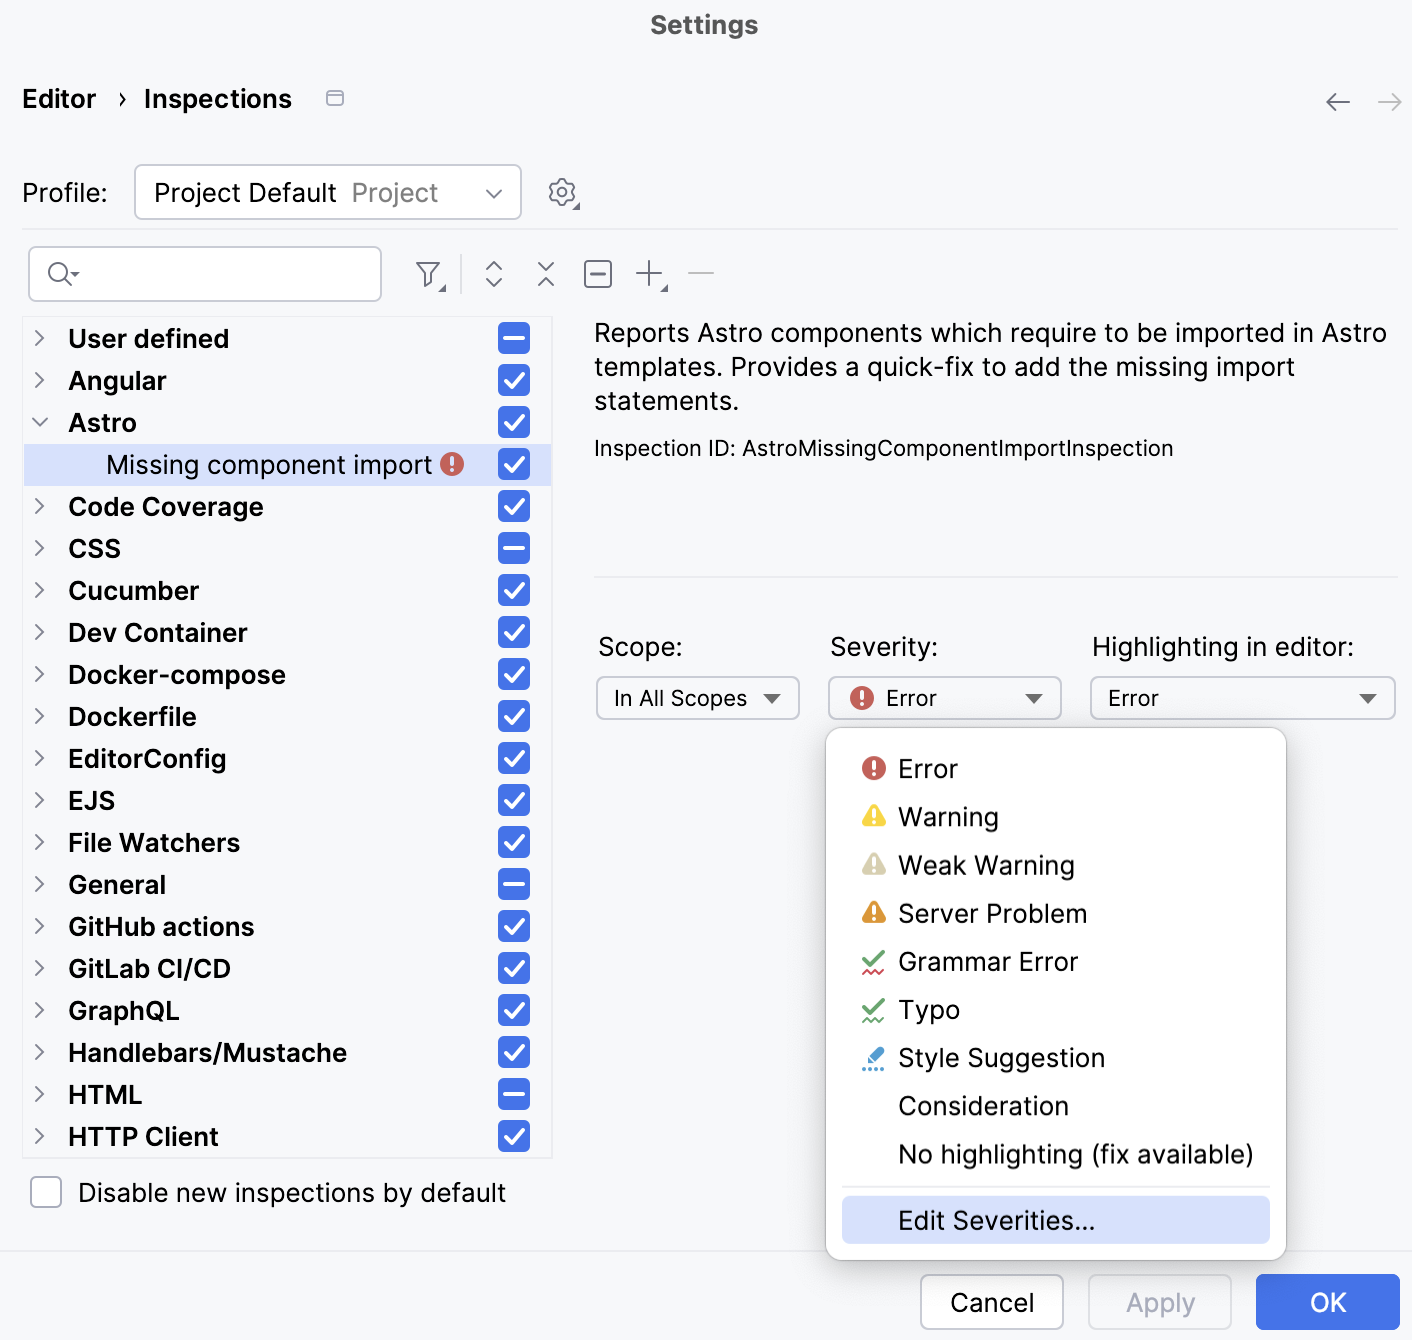The width and height of the screenshot is (1412, 1340).
Task: Click the OK button
Action: (1327, 1302)
